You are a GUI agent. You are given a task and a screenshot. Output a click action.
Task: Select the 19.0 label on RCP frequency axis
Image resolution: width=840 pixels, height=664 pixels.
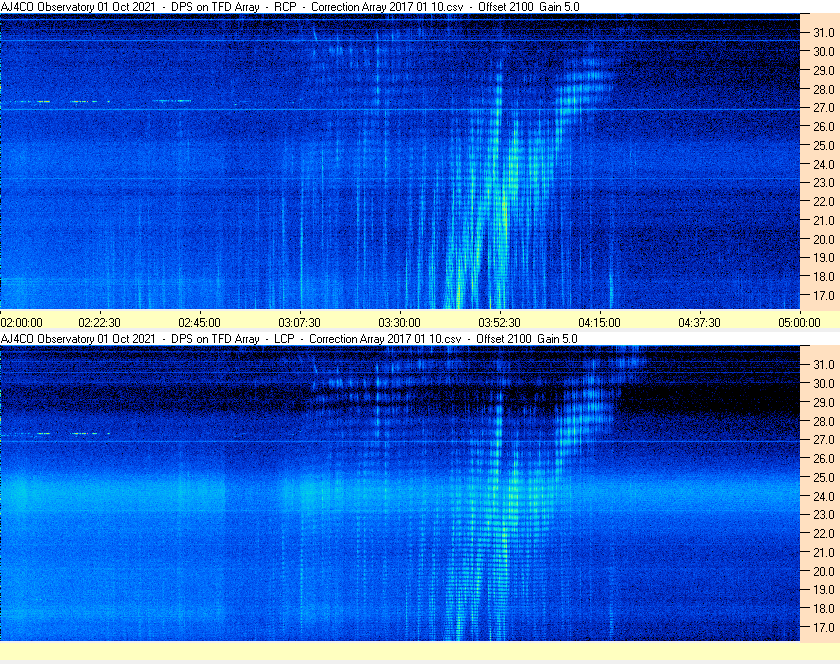(x=824, y=258)
